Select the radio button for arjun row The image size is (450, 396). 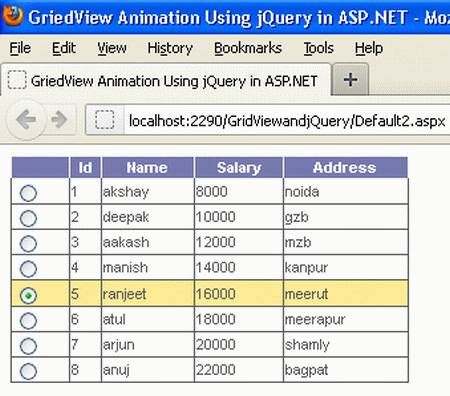[28, 346]
